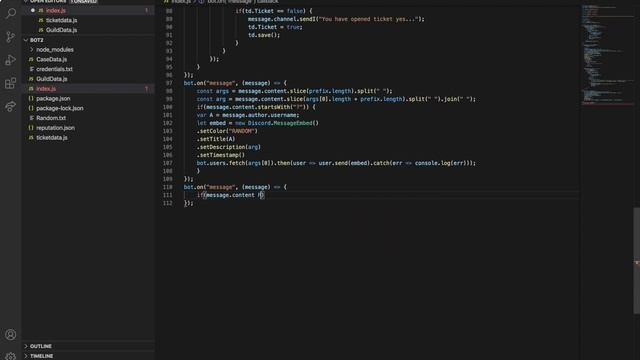Open package-lock.json in the explorer
This screenshot has width=640, height=360.
click(x=60, y=108)
